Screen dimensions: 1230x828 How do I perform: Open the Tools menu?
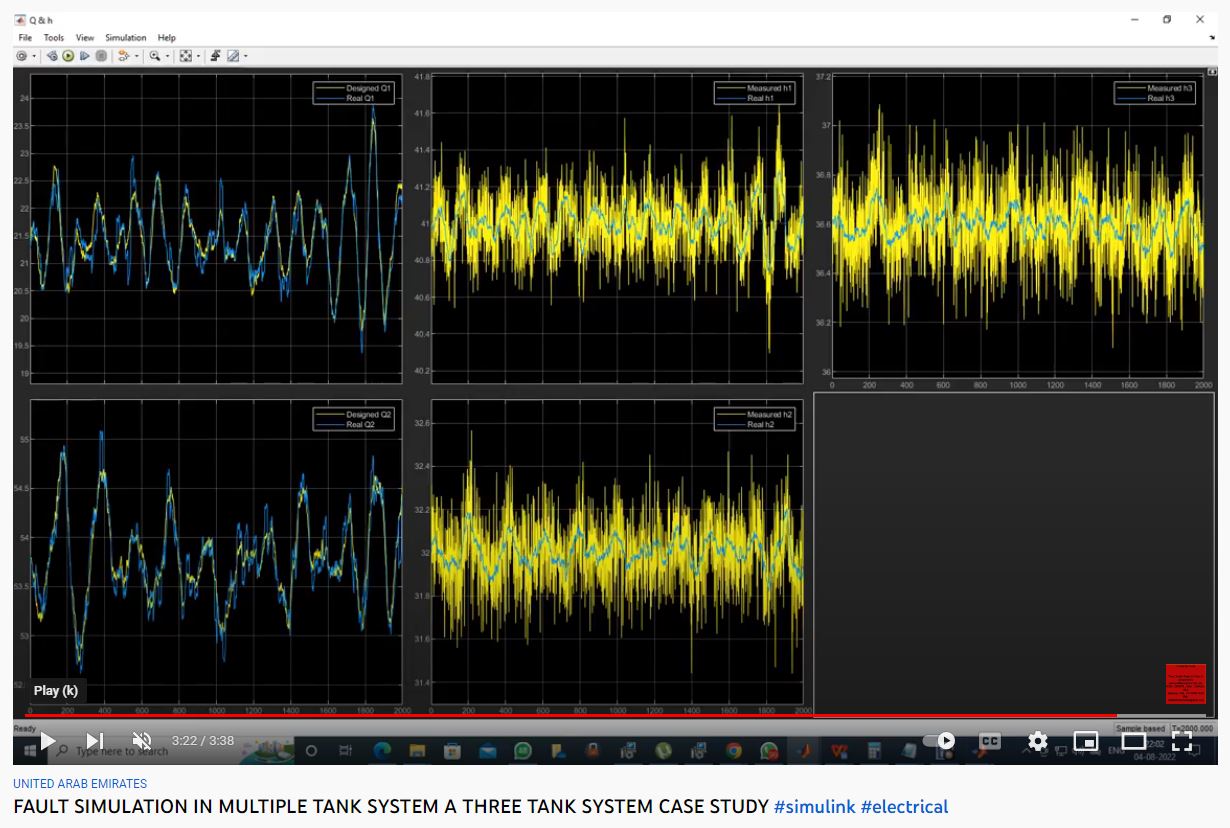(53, 38)
